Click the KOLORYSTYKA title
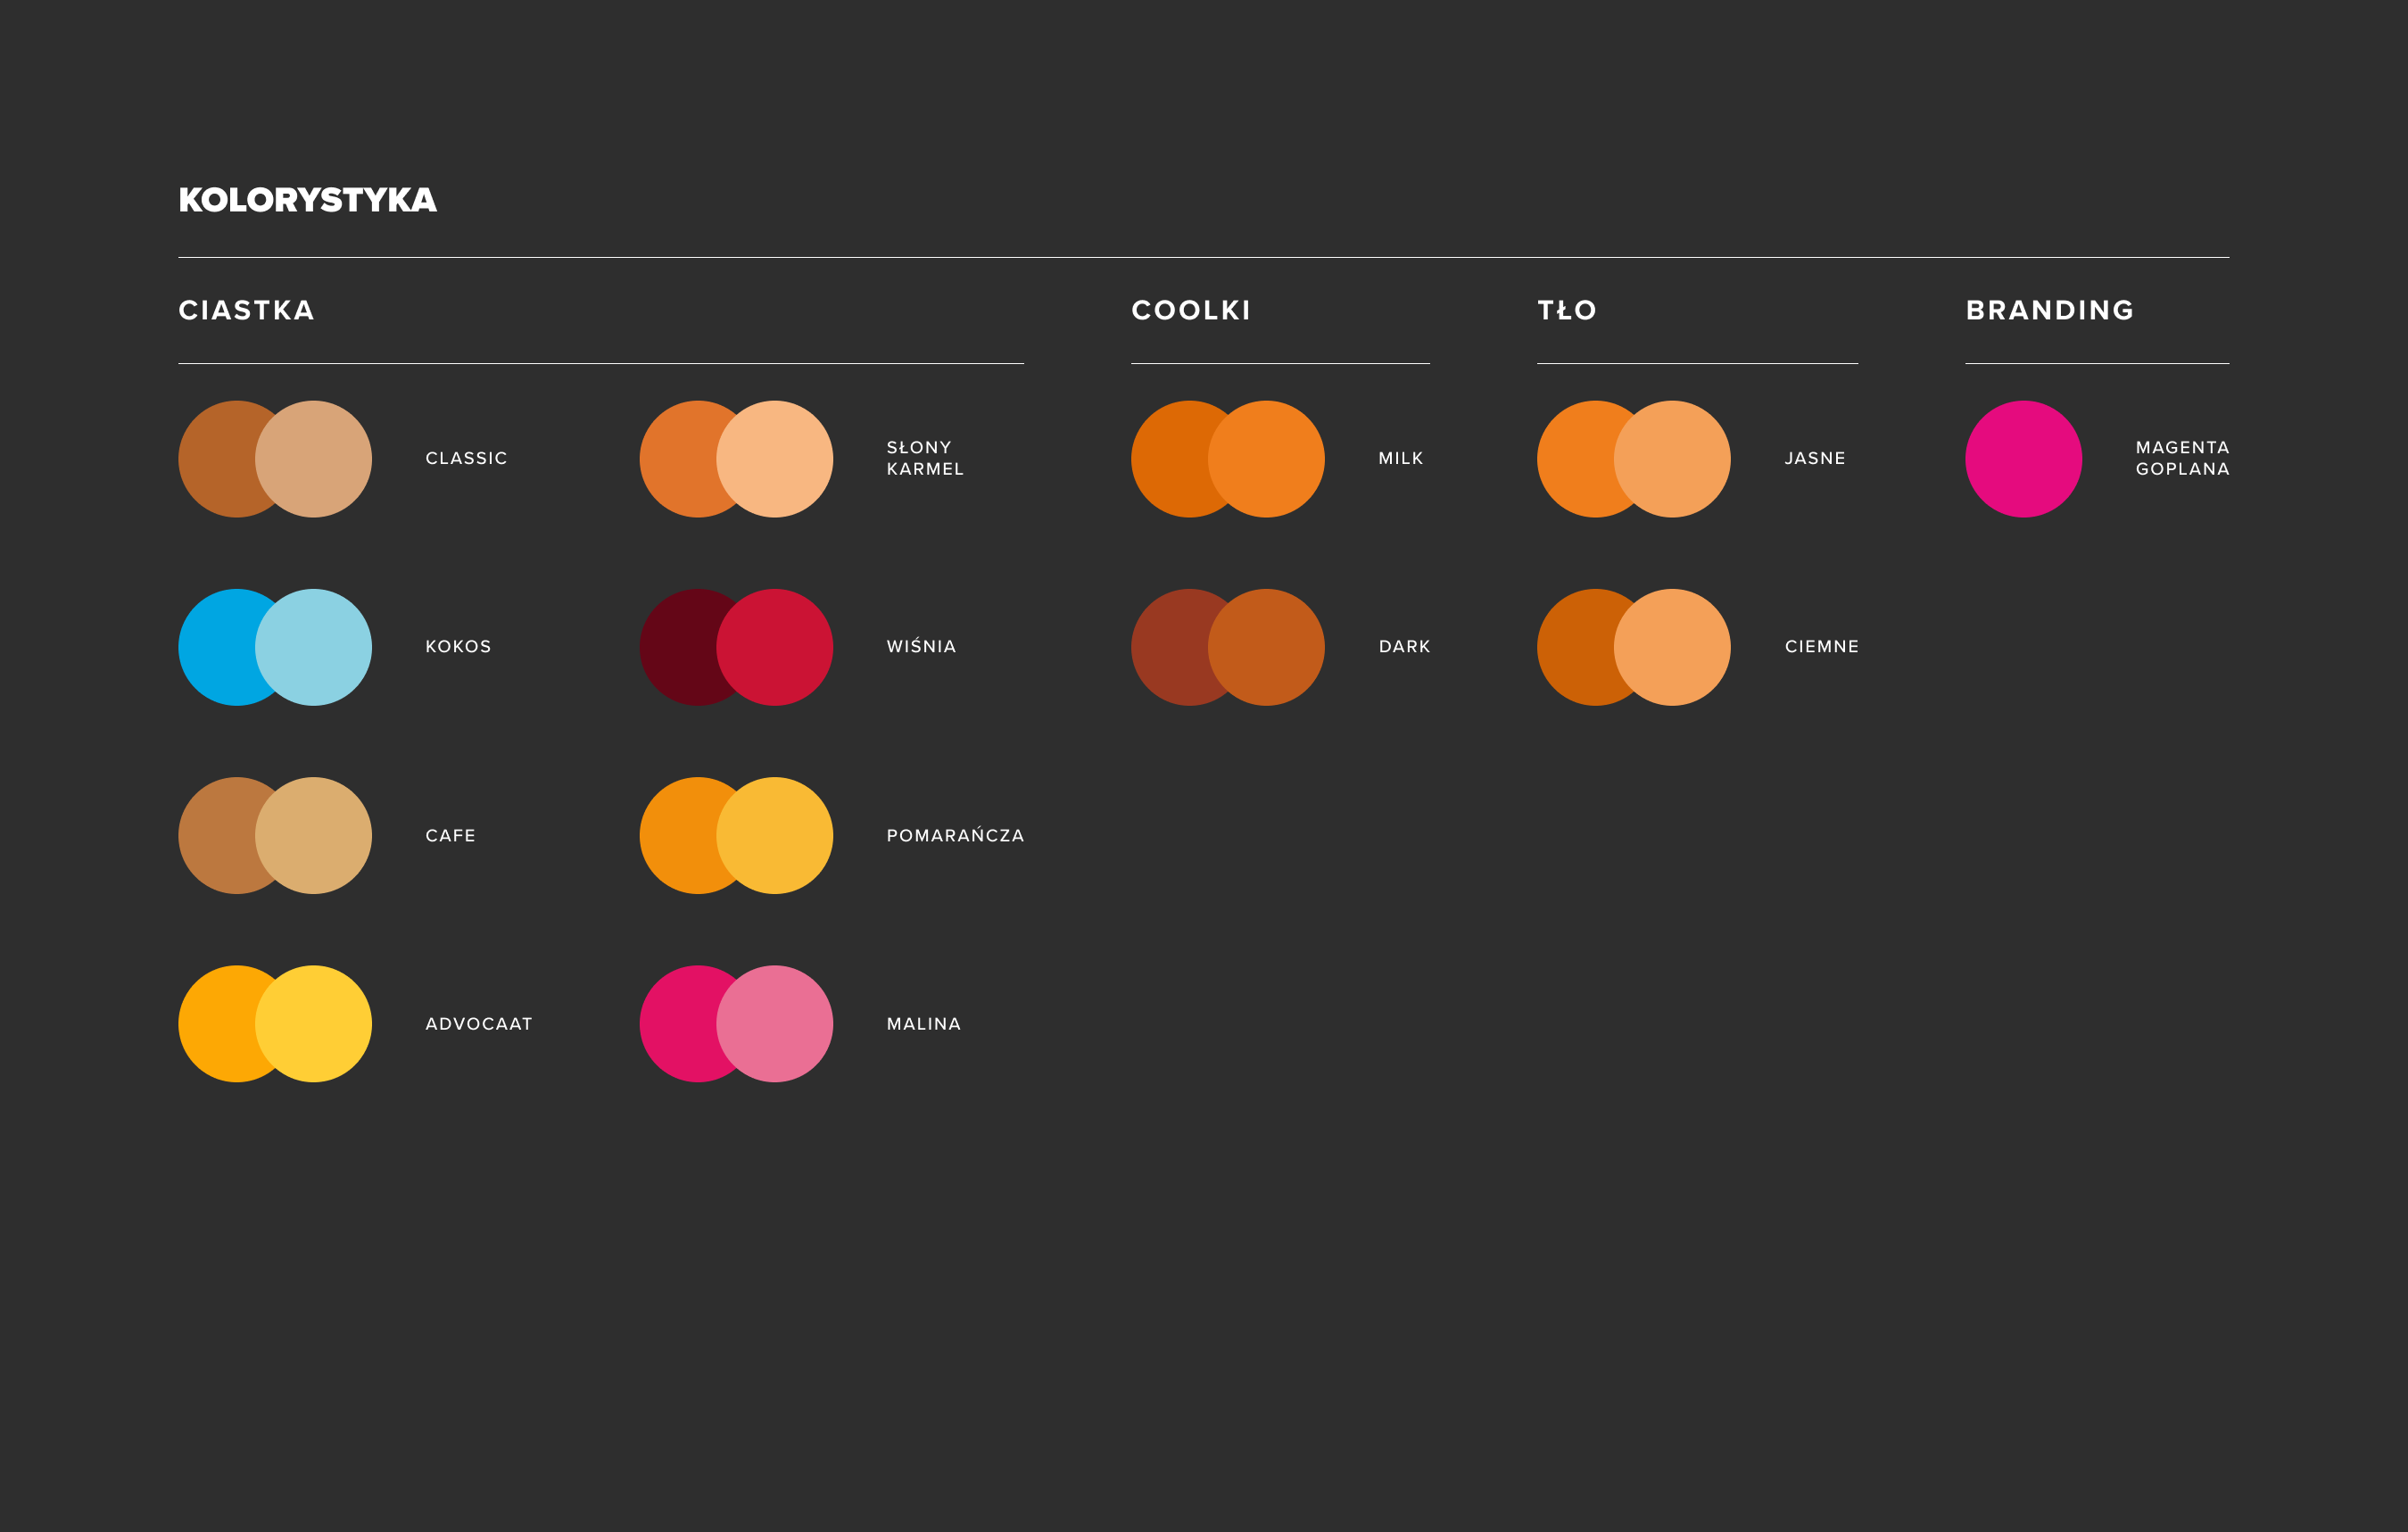 point(307,200)
